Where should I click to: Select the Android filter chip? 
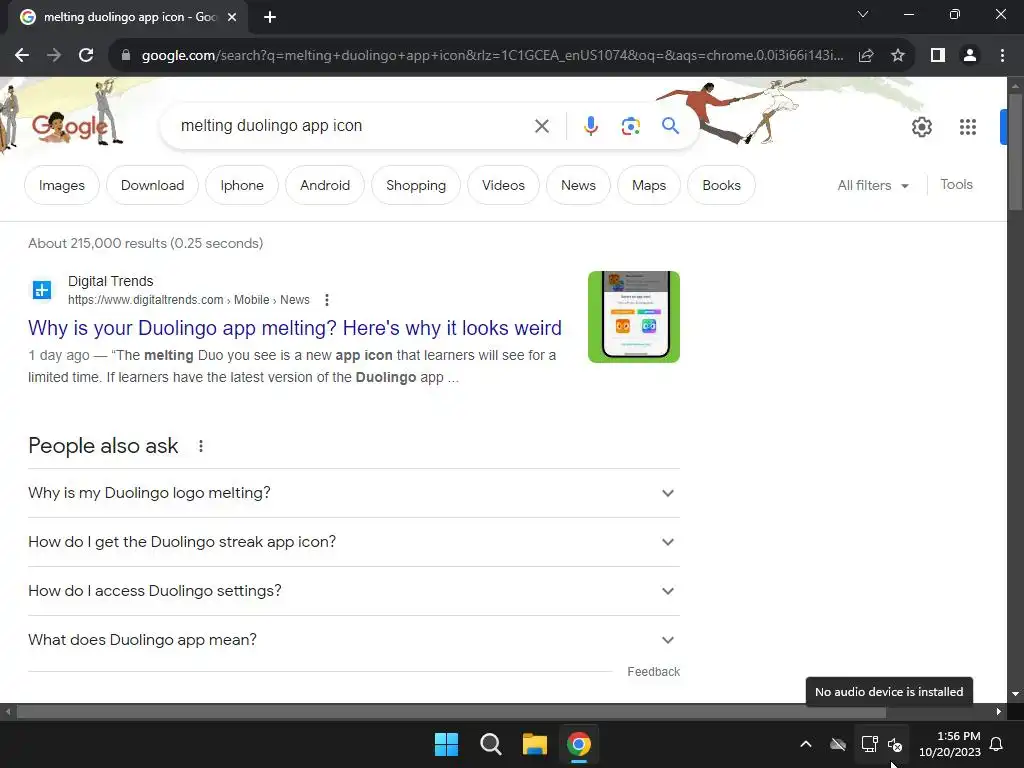tap(325, 185)
